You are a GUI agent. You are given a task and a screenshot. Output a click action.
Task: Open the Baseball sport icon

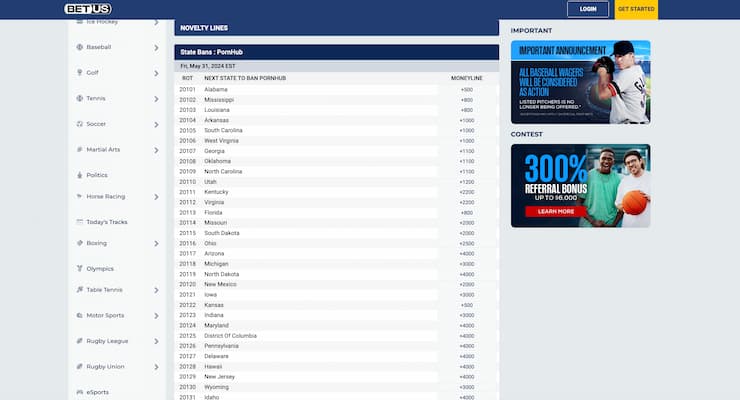79,47
